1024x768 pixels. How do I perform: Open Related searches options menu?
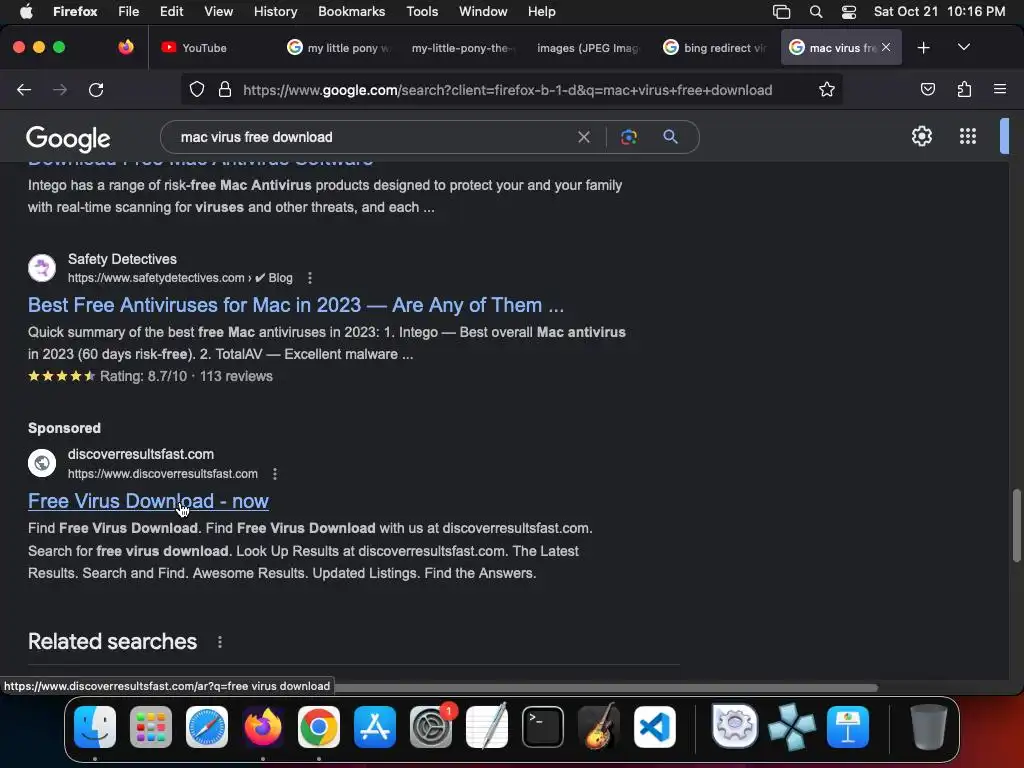219,642
